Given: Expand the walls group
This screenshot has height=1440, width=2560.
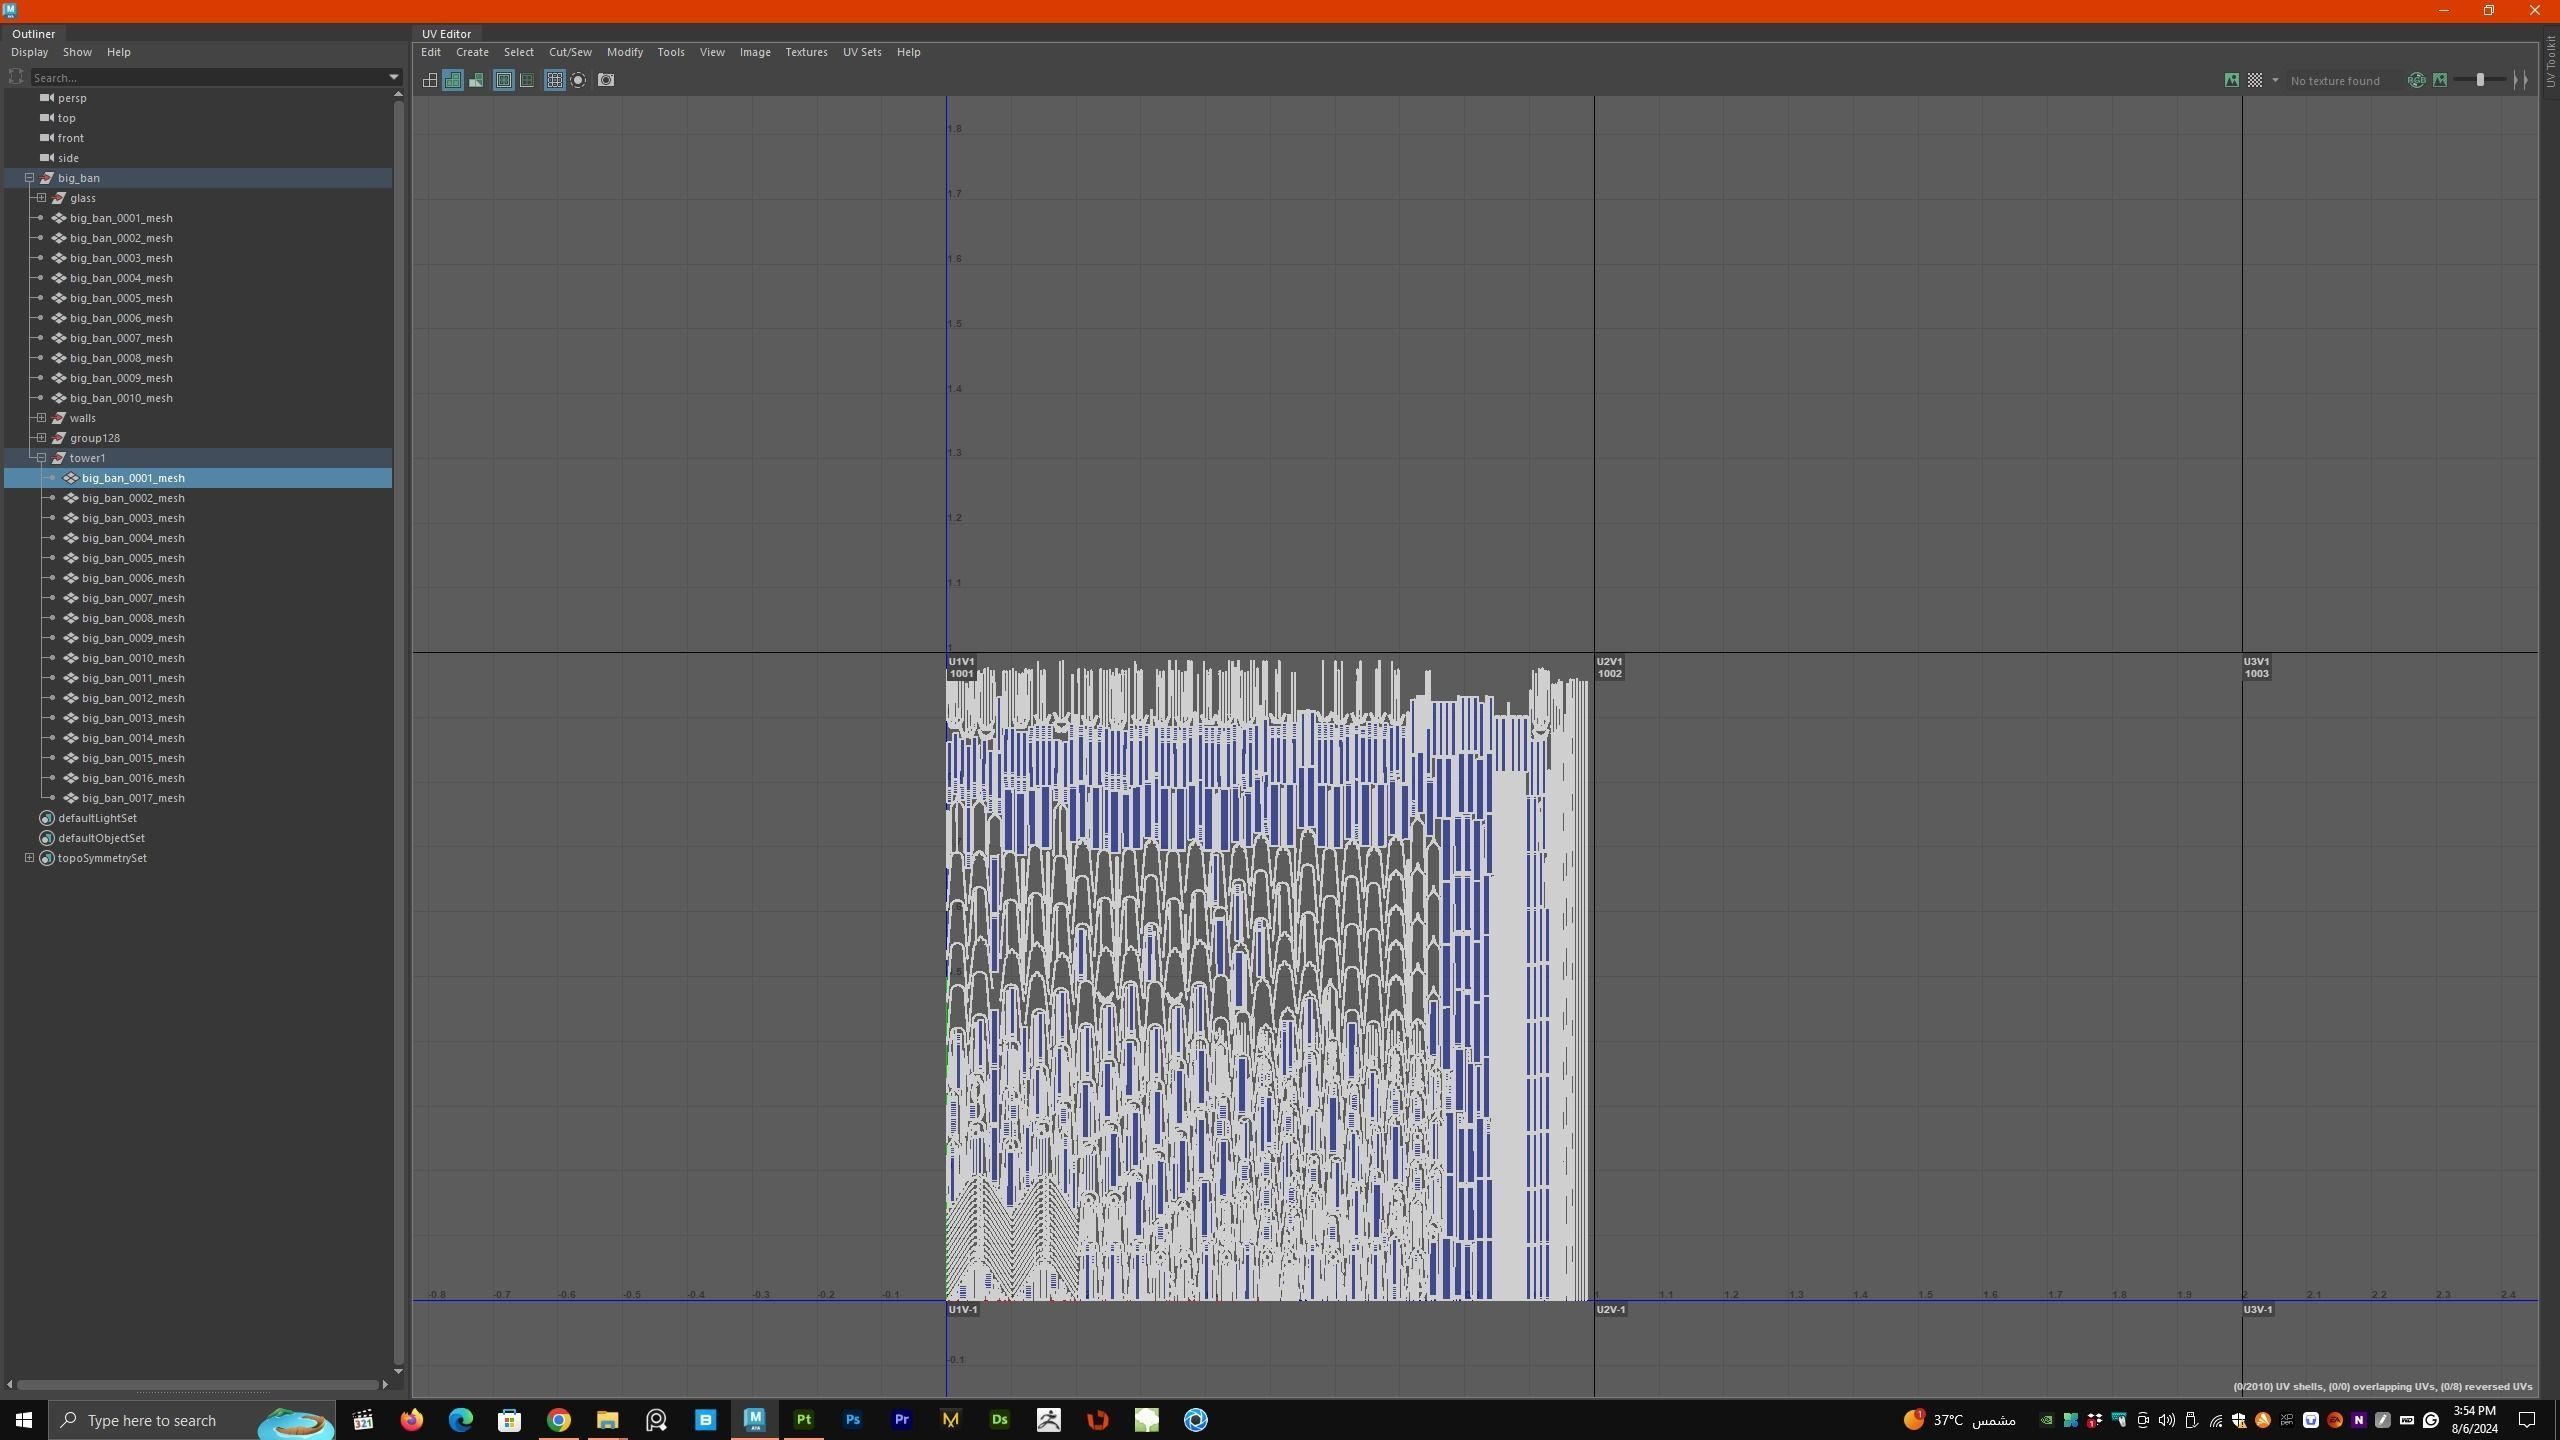Looking at the screenshot, I should pyautogui.click(x=42, y=418).
